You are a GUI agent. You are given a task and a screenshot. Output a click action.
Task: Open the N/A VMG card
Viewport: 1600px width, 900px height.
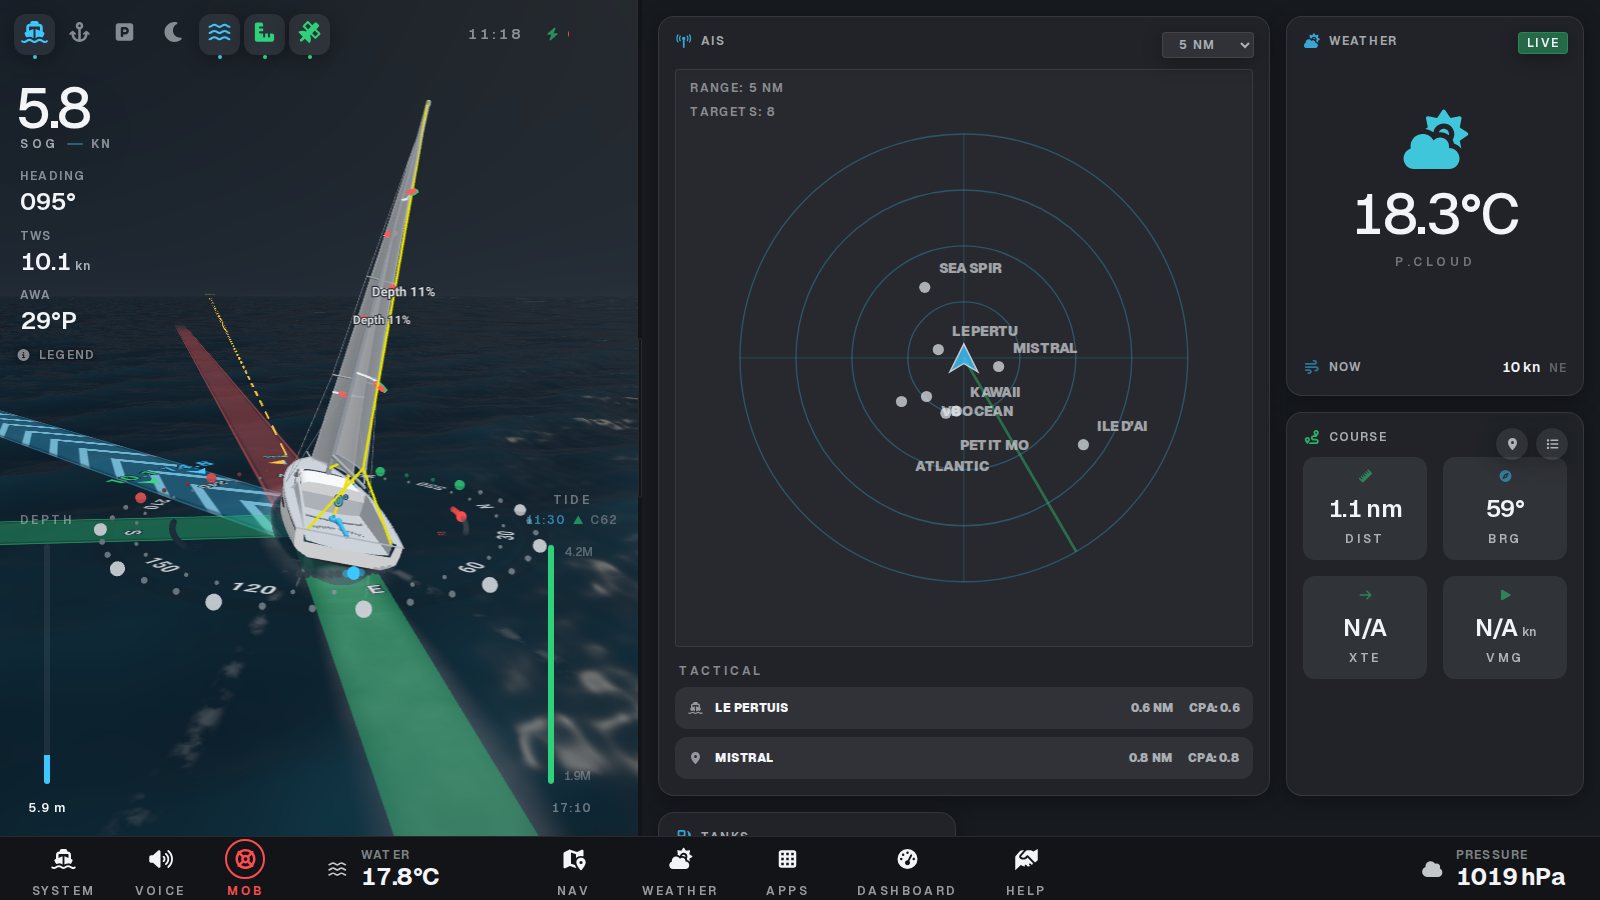pos(1504,627)
